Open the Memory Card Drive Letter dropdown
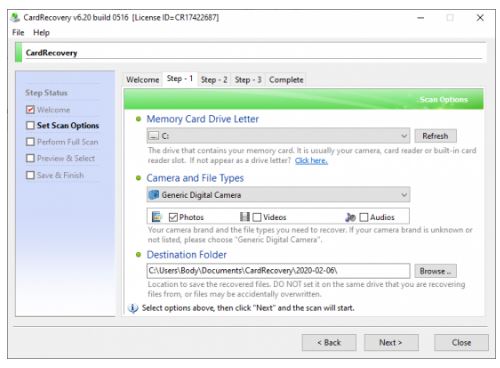This screenshot has height=368, width=500. pos(278,136)
